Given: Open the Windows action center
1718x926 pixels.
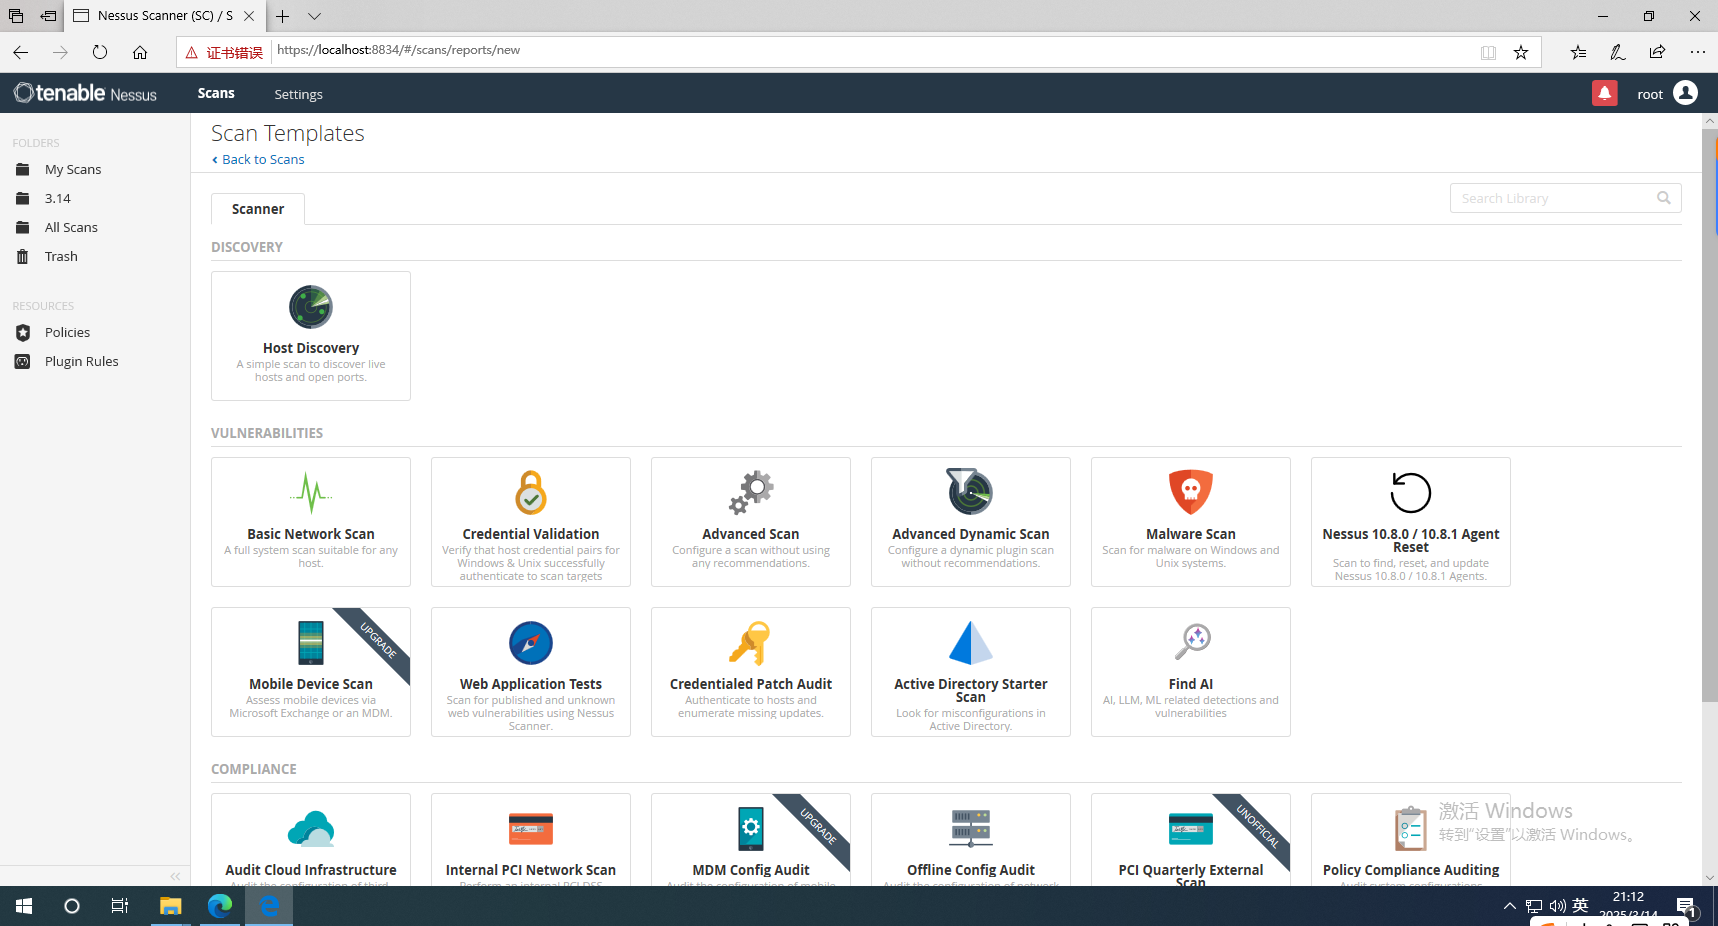Looking at the screenshot, I should pos(1687,907).
